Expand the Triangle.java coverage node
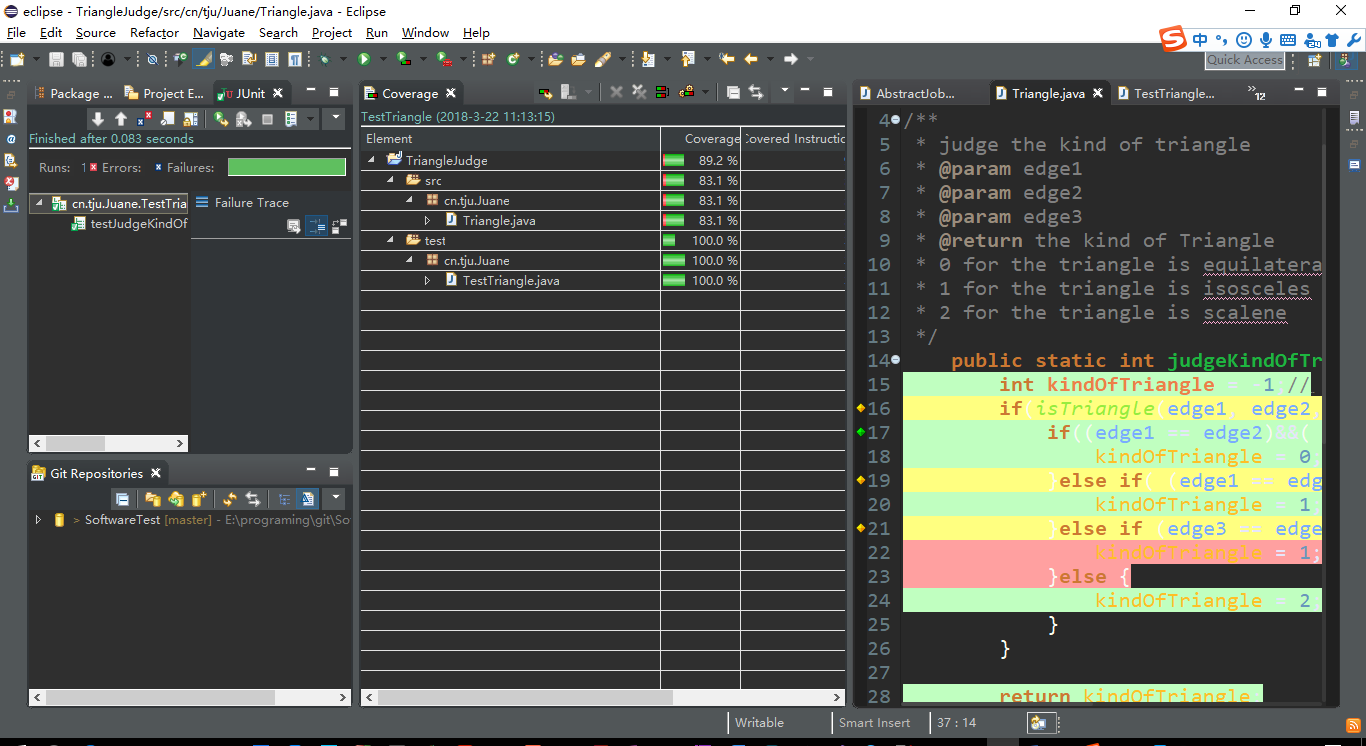Screen dimensions: 1366x746 pos(427,221)
